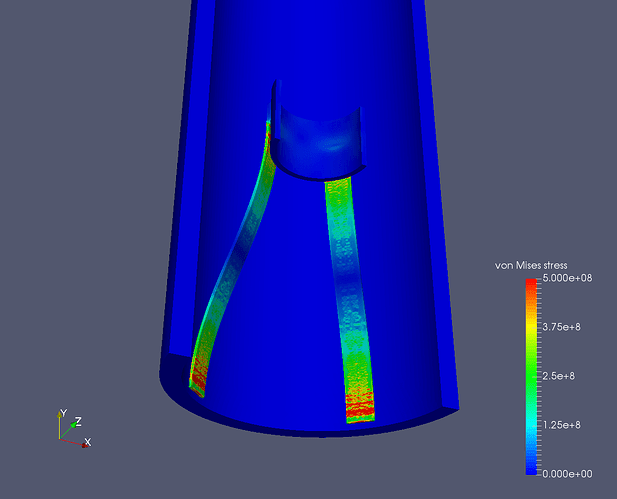Pick the dark blue bottom of color bar
This screenshot has height=499, width=617.
pyautogui.click(x=531, y=468)
